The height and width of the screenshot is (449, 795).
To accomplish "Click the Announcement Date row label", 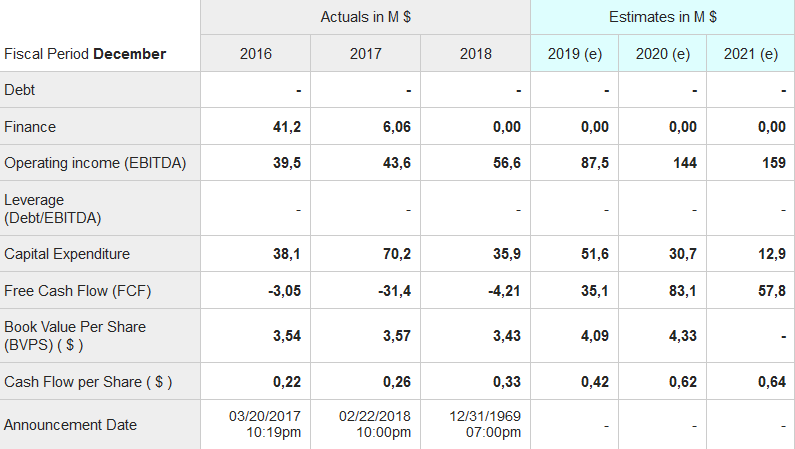I will click(70, 425).
